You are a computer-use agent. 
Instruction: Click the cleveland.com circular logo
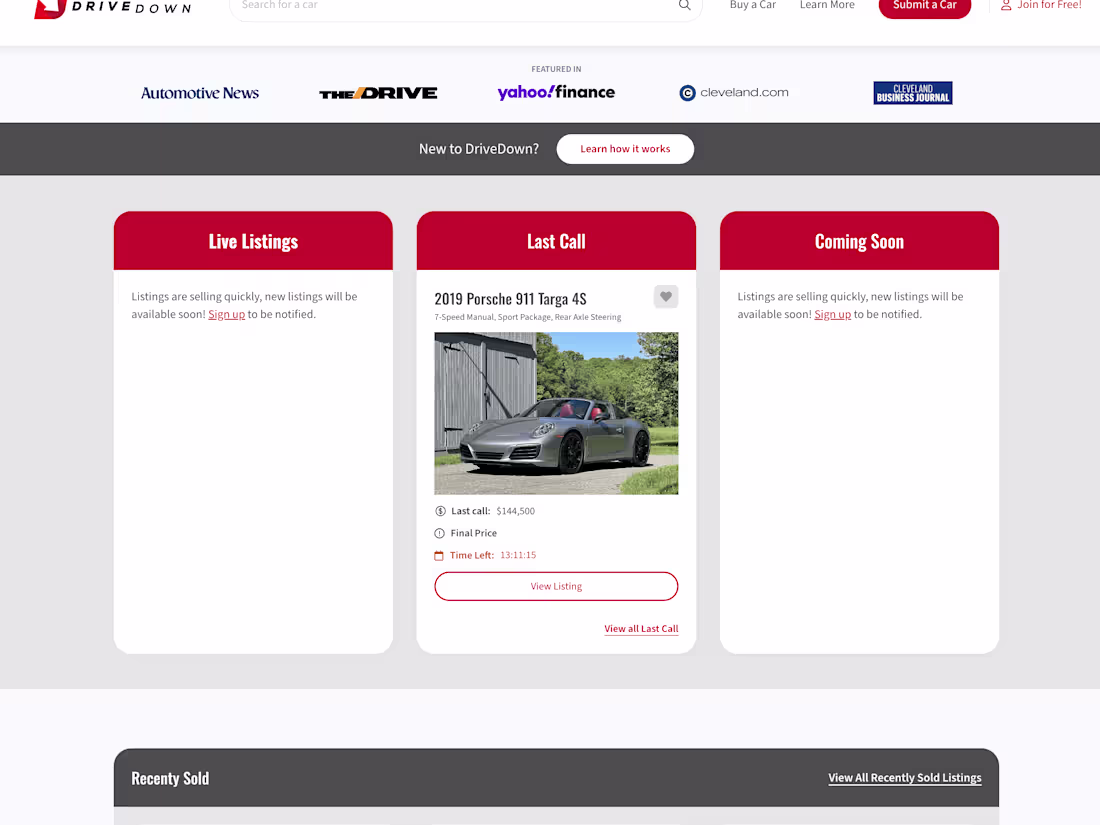pyautogui.click(x=687, y=93)
